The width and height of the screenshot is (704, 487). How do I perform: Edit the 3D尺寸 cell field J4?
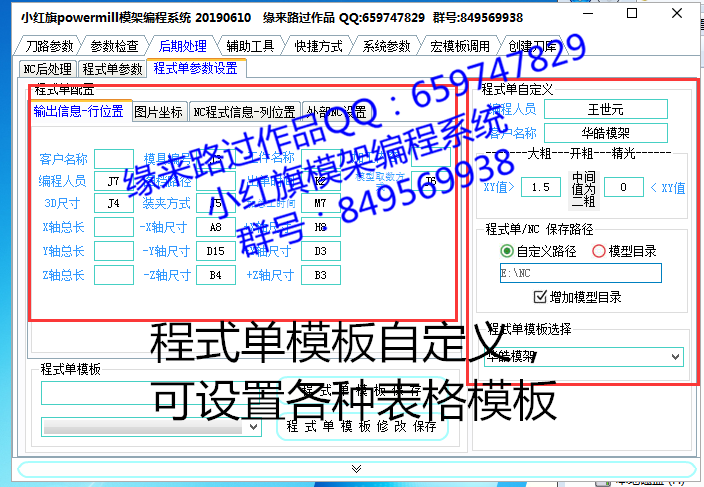coord(114,203)
